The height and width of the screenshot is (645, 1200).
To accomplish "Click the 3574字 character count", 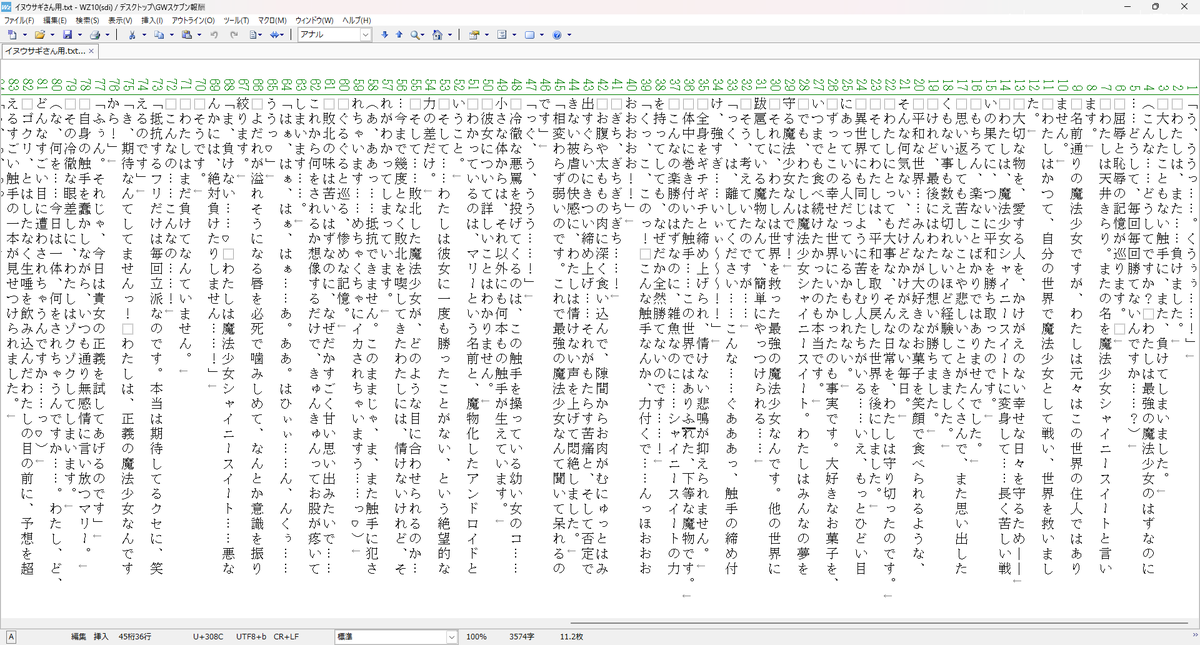I will coord(523,636).
